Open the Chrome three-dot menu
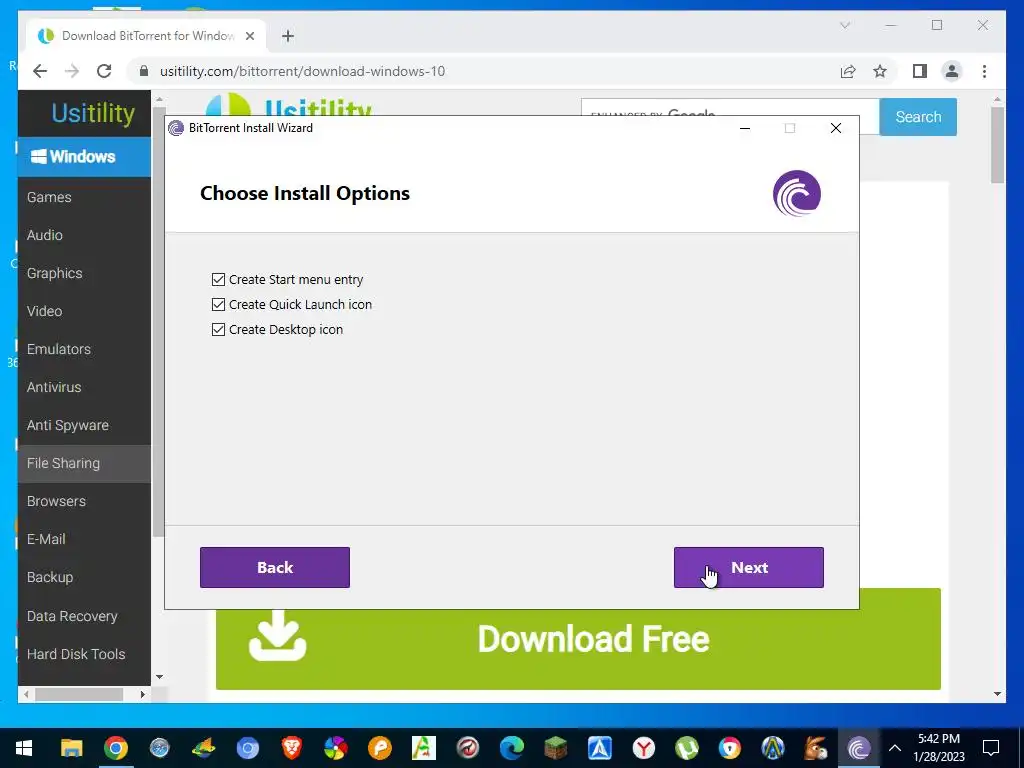This screenshot has width=1024, height=768. click(x=984, y=71)
